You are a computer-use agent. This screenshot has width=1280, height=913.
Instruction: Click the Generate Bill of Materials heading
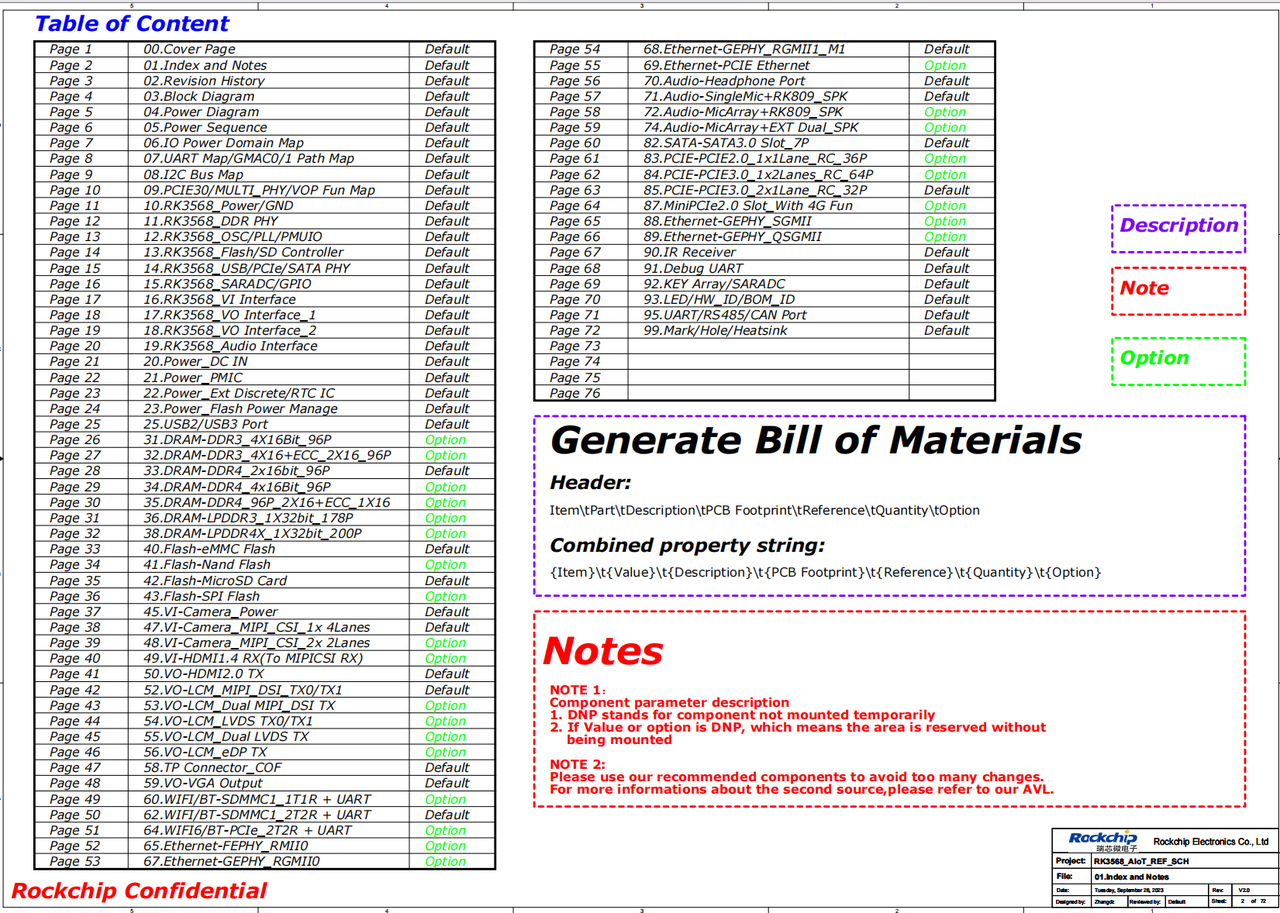[815, 440]
